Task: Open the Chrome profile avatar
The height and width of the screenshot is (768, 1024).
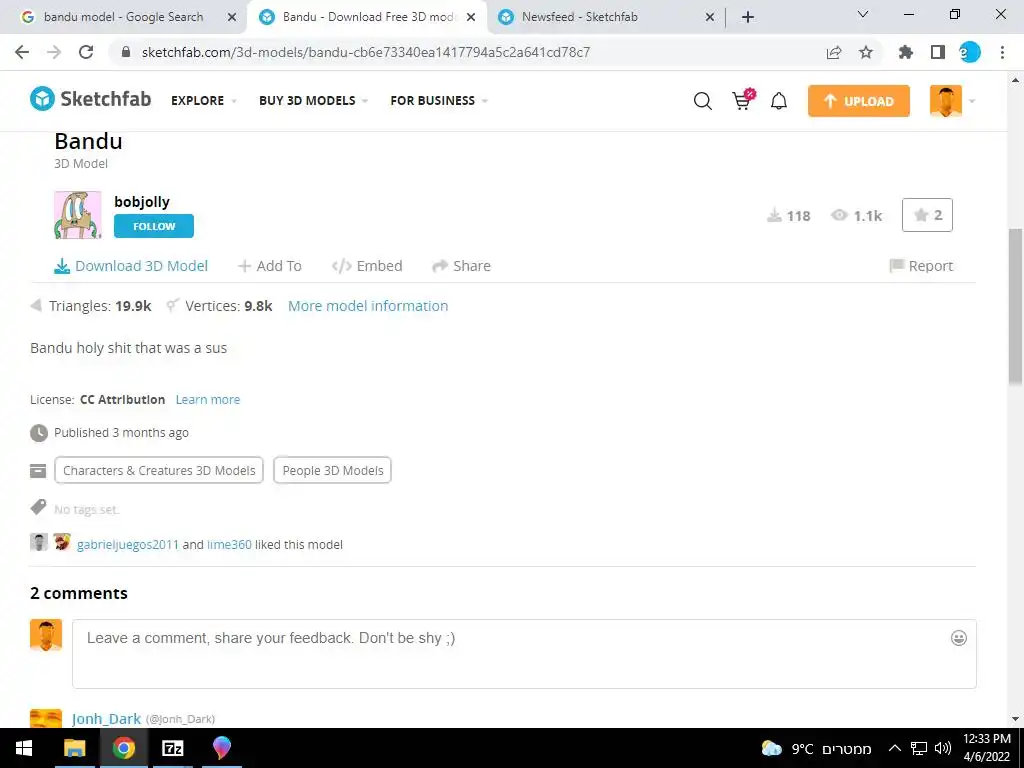Action: 970,52
